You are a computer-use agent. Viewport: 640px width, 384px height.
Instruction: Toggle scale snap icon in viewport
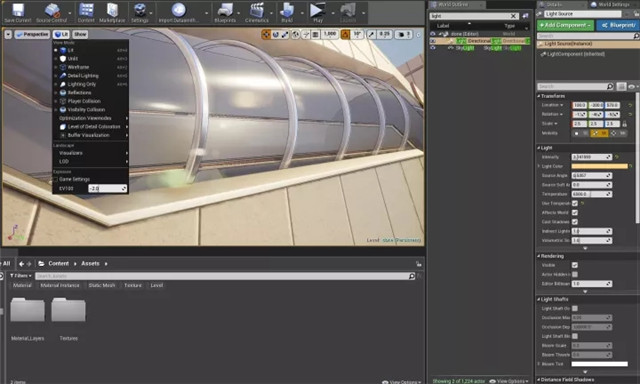(371, 35)
